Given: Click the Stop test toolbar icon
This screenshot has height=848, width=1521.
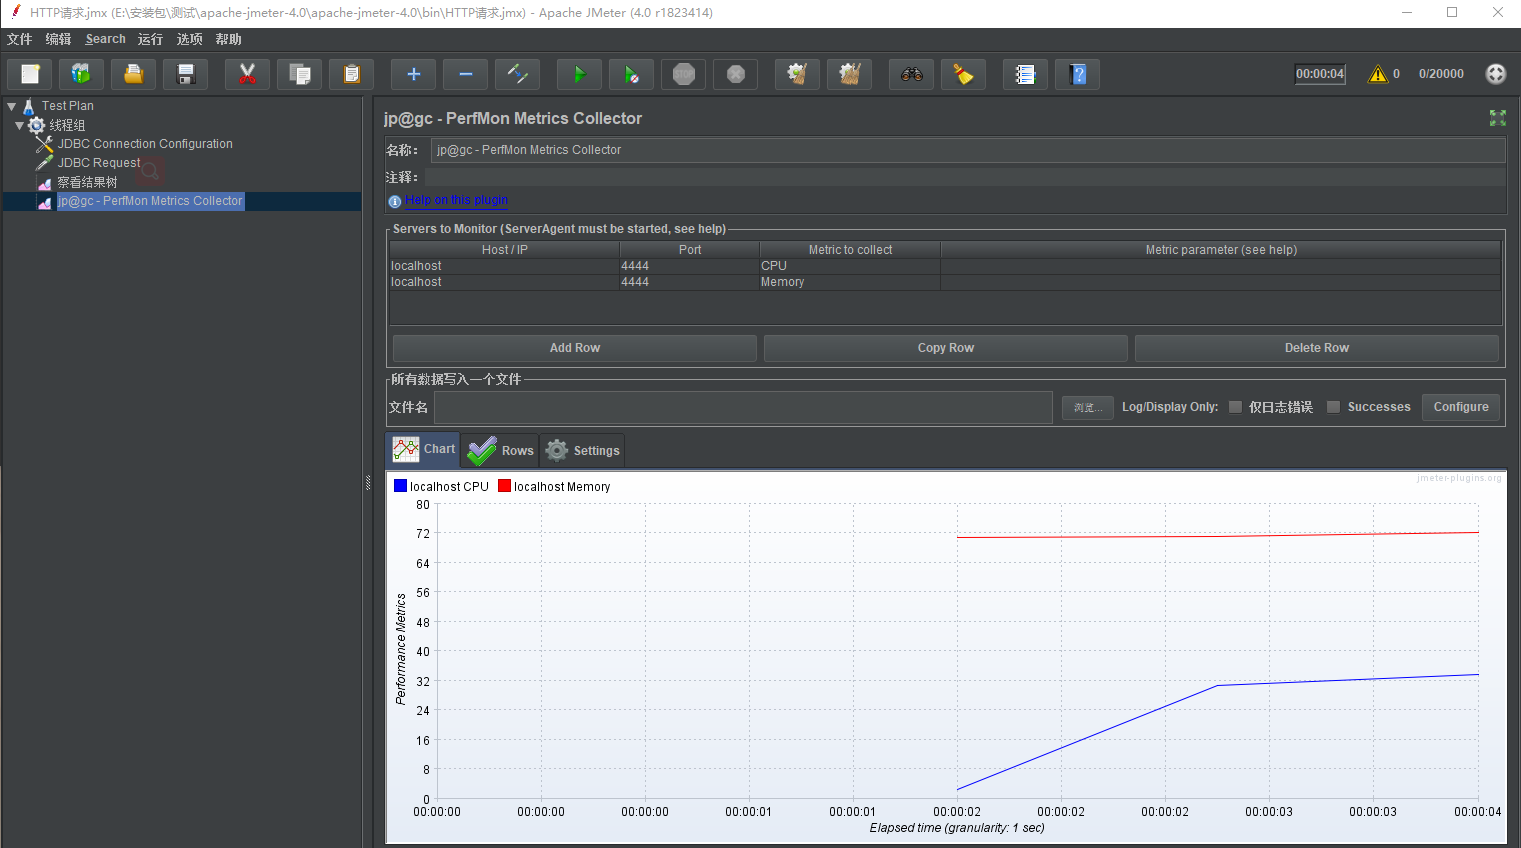Looking at the screenshot, I should click(x=684, y=75).
